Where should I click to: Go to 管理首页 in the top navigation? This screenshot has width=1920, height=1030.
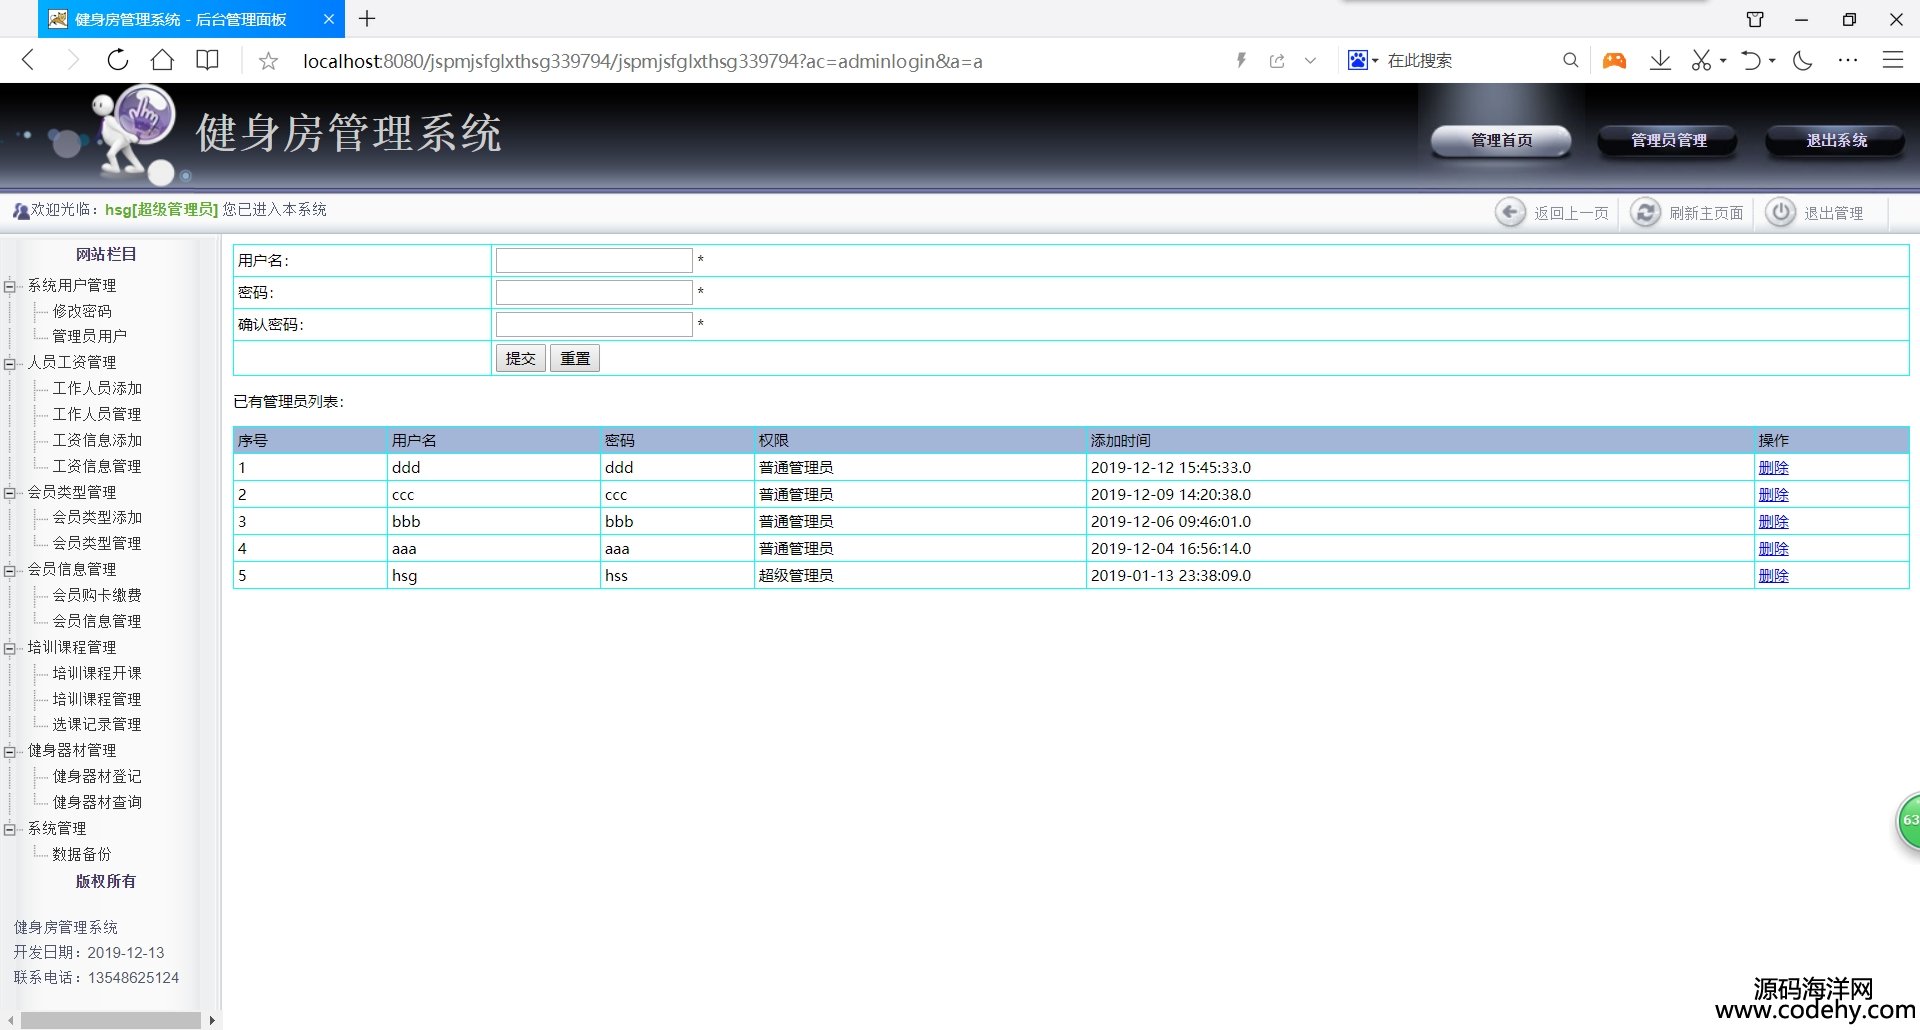click(1500, 140)
